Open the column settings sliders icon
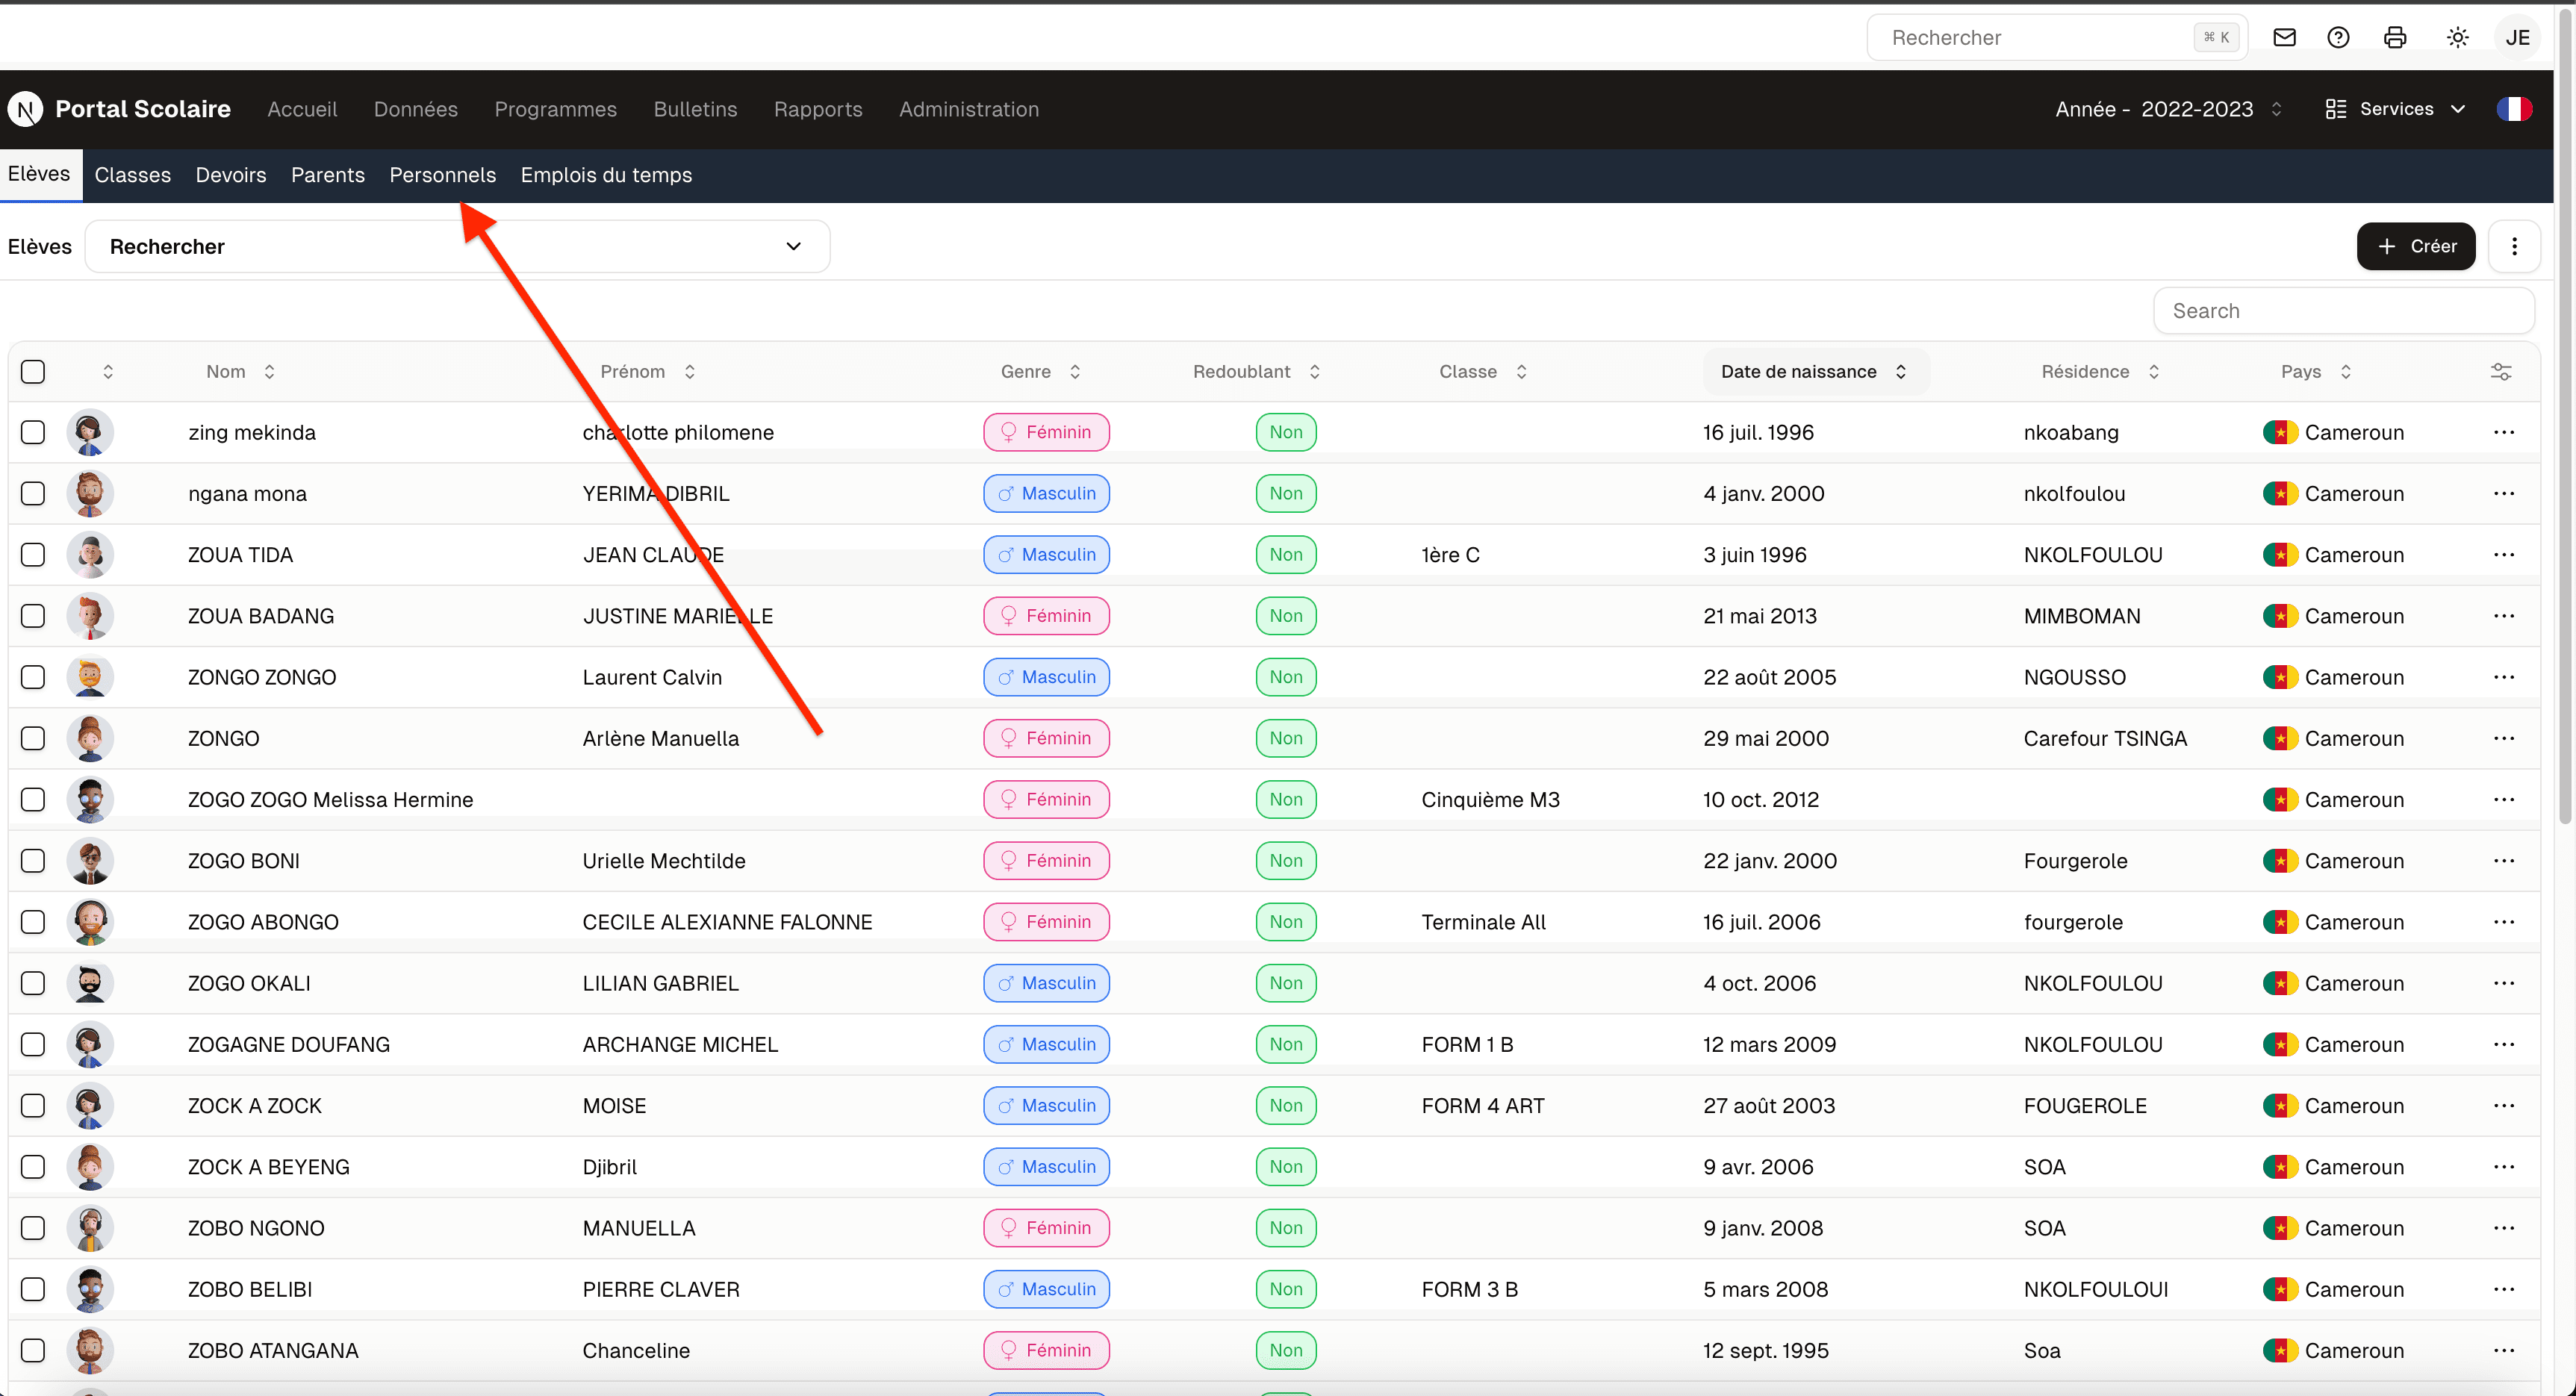 coord(2500,372)
